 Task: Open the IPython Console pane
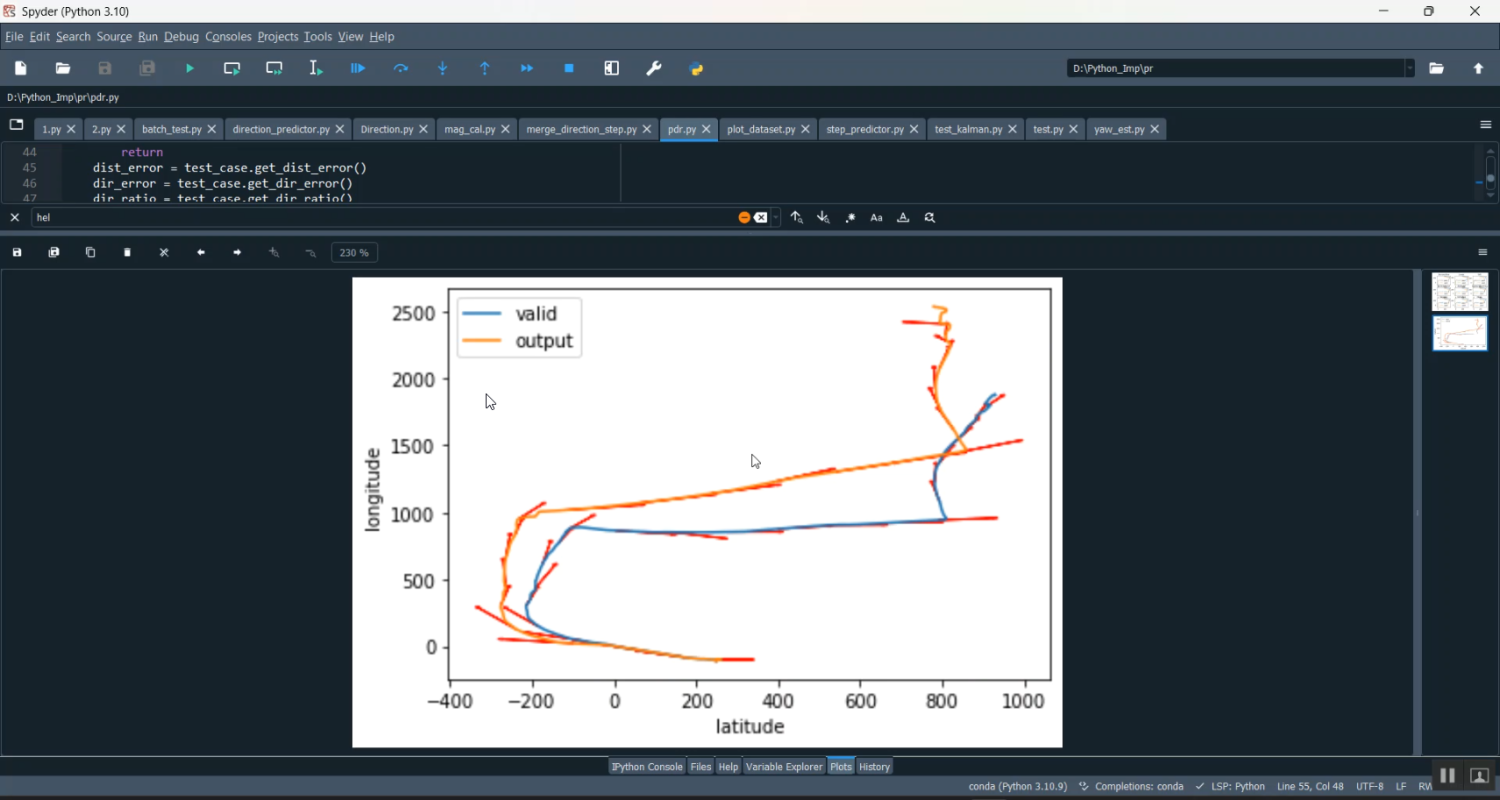point(647,767)
